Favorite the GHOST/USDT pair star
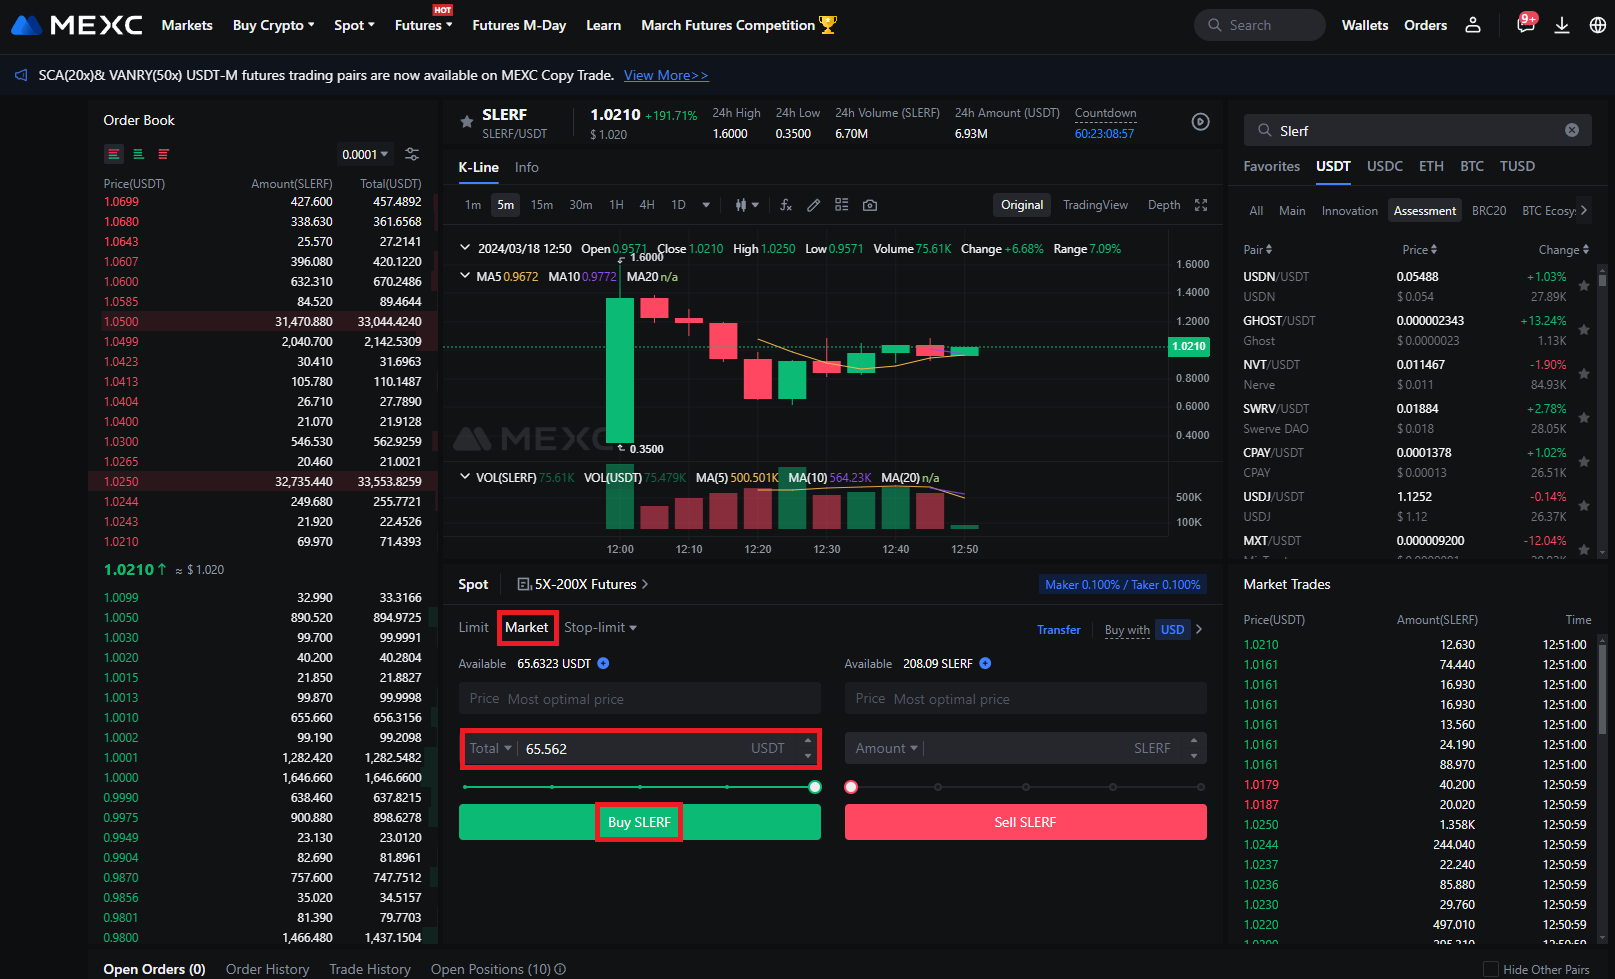The image size is (1615, 979). tap(1584, 330)
